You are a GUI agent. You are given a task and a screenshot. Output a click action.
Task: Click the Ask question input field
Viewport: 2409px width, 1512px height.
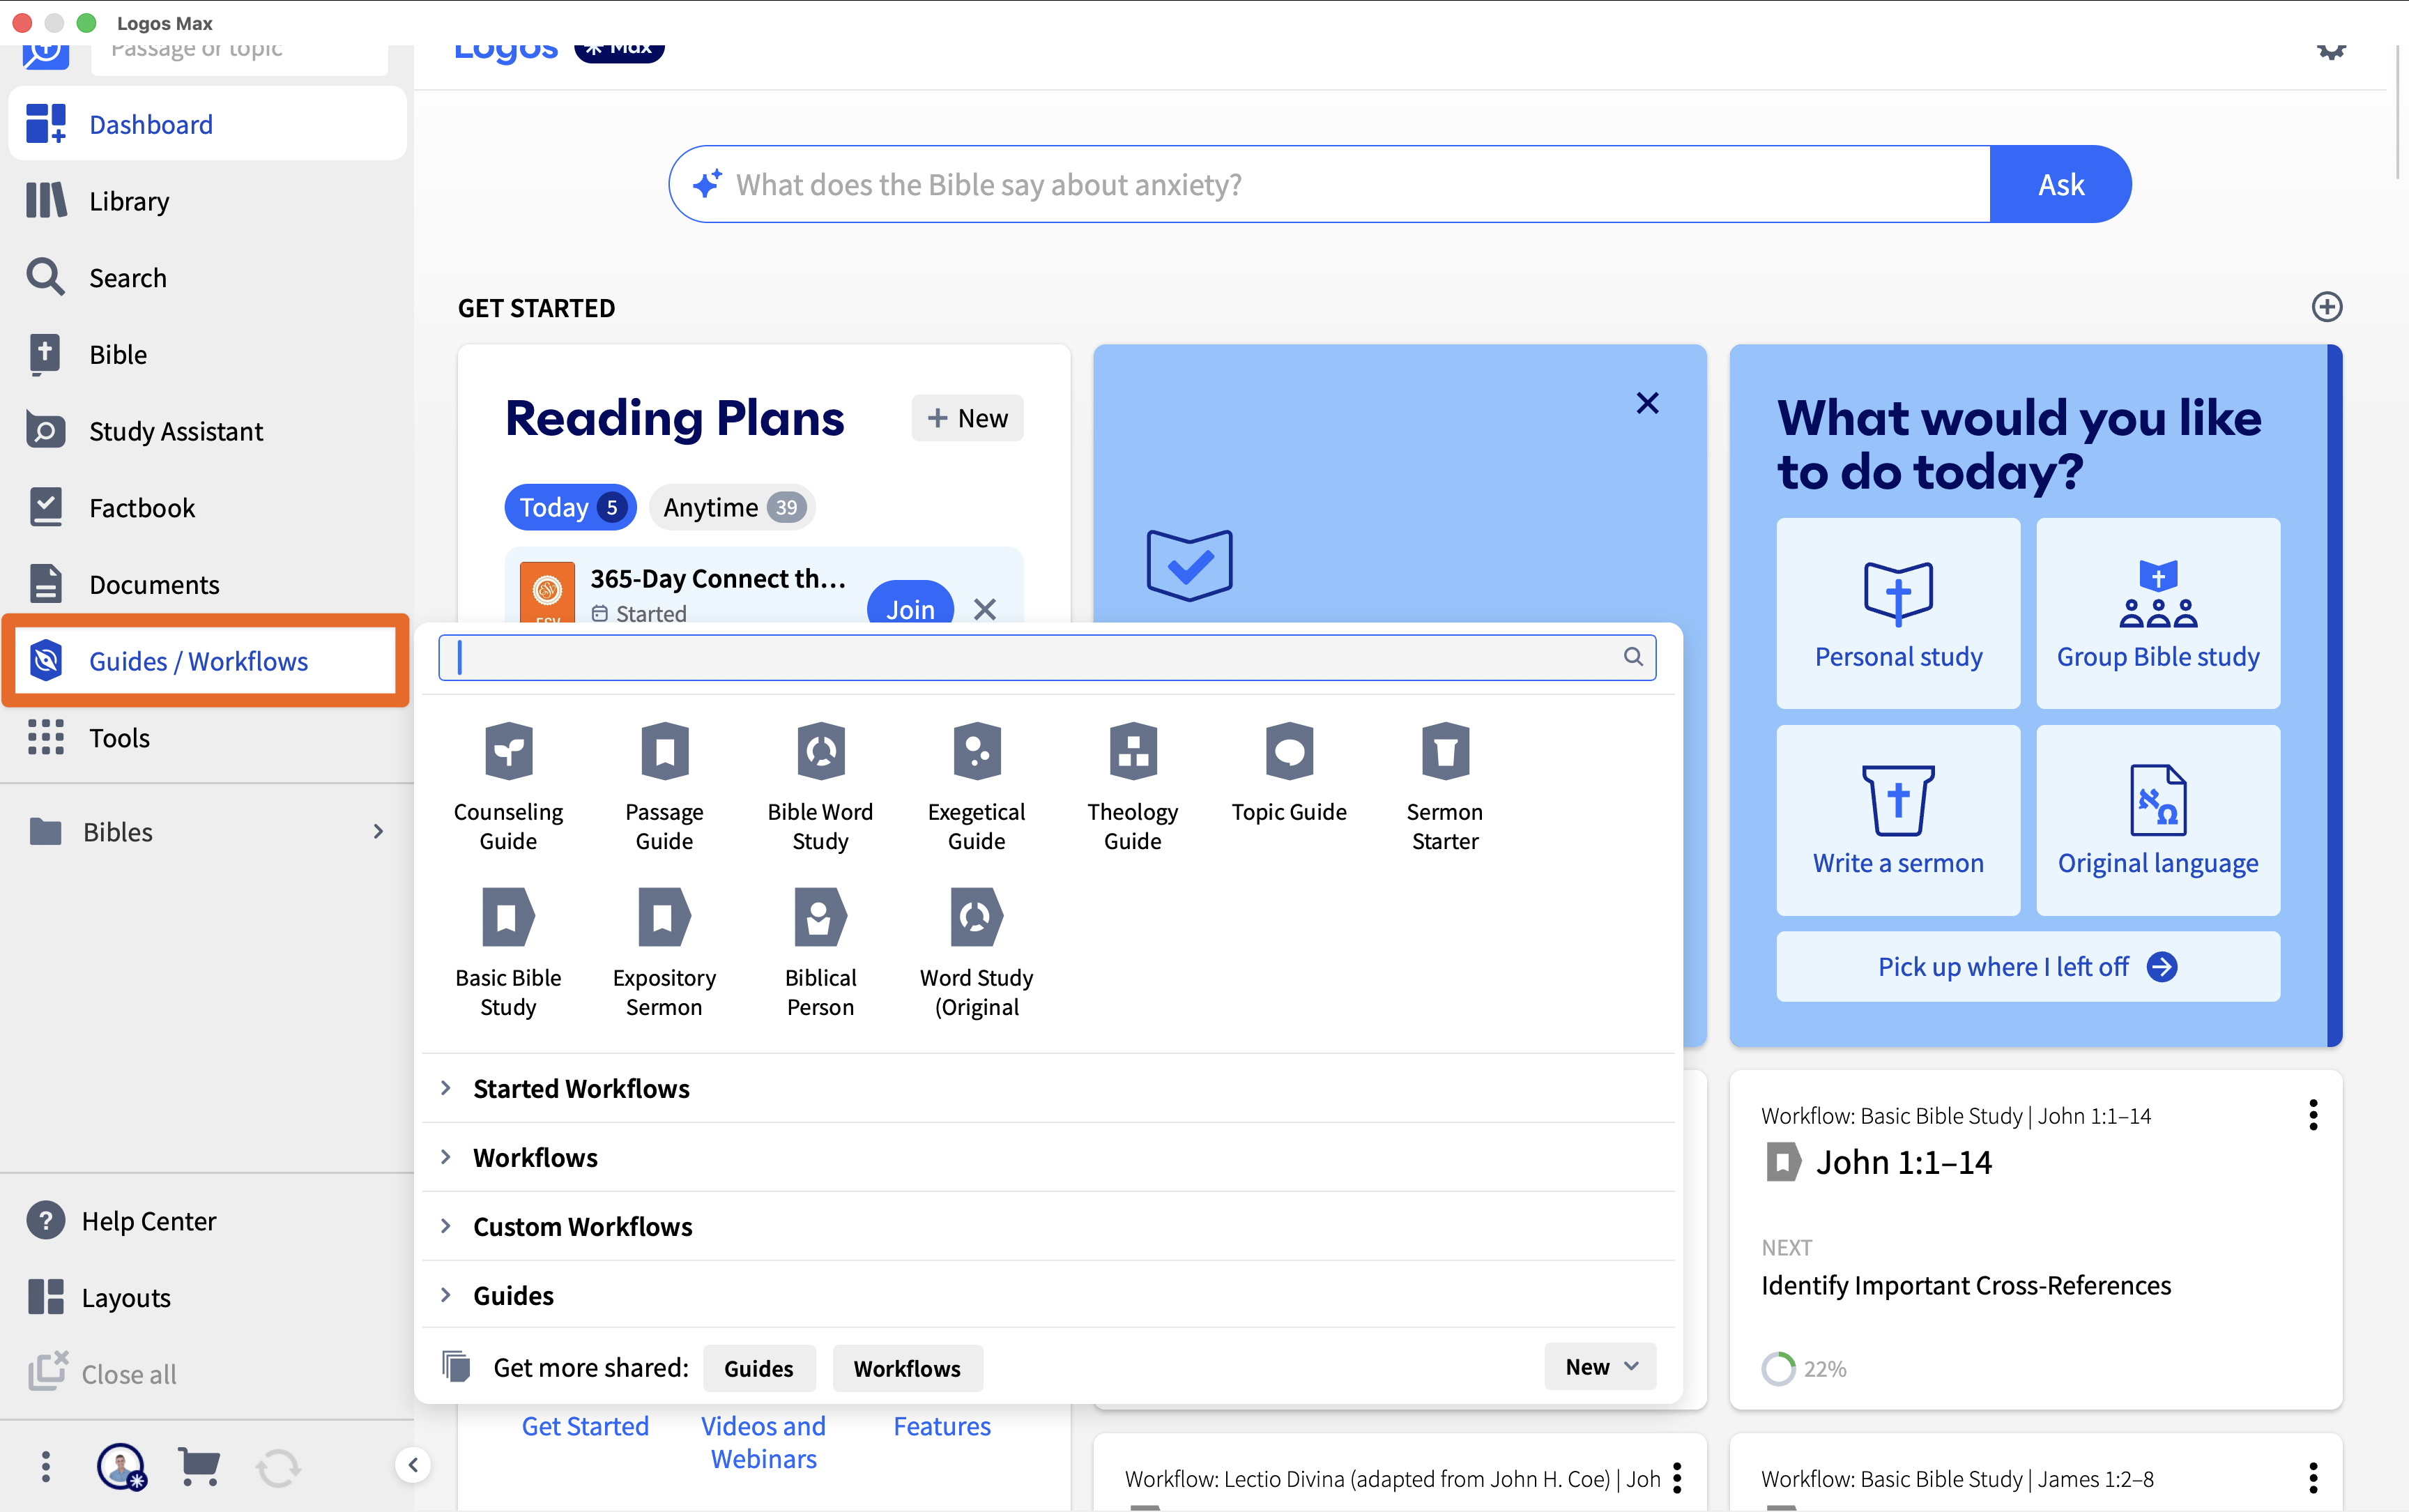tap(1330, 184)
